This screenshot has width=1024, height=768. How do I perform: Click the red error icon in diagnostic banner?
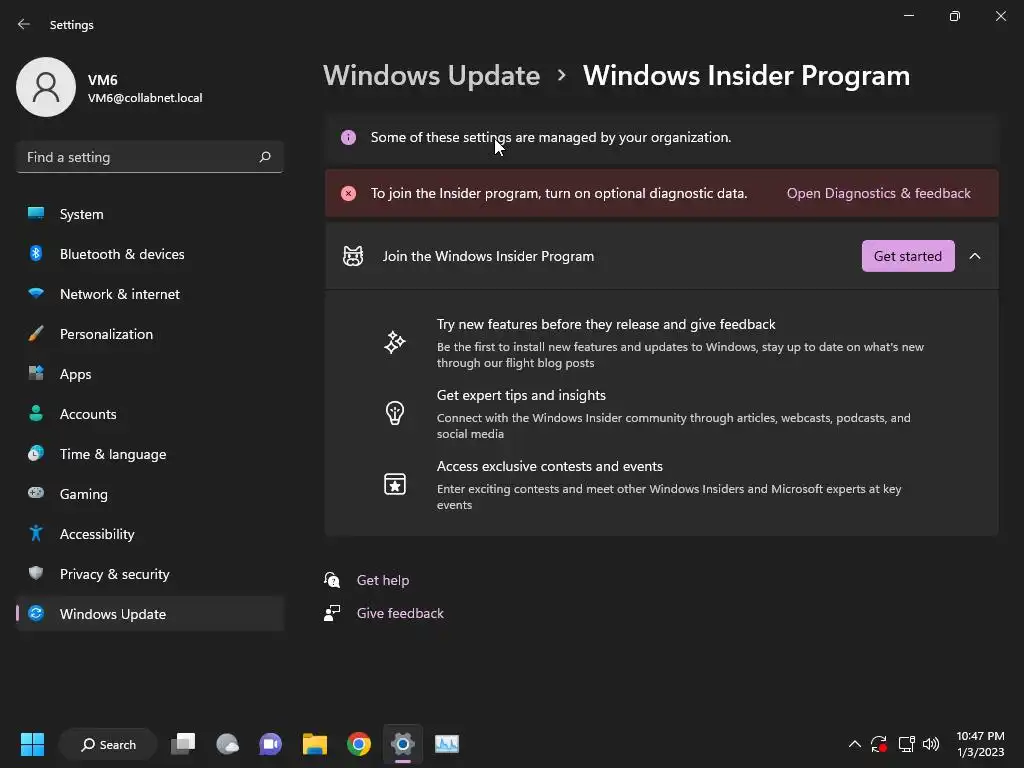349,193
